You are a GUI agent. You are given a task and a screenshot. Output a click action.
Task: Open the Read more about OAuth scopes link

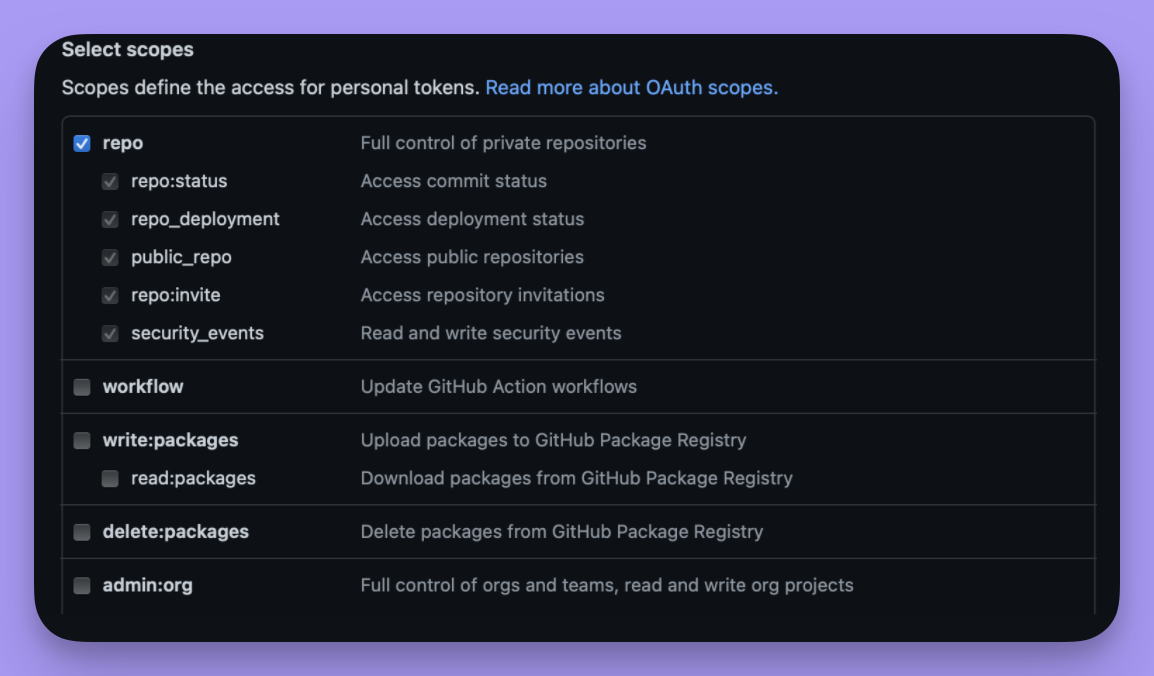(631, 88)
